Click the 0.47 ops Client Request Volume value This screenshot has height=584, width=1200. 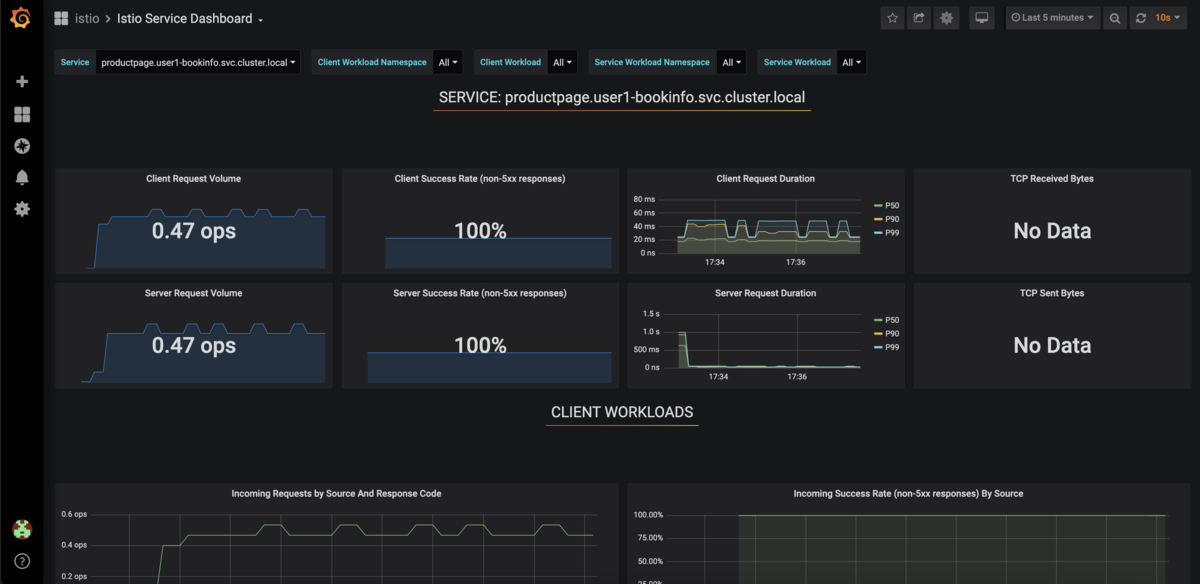coord(194,231)
